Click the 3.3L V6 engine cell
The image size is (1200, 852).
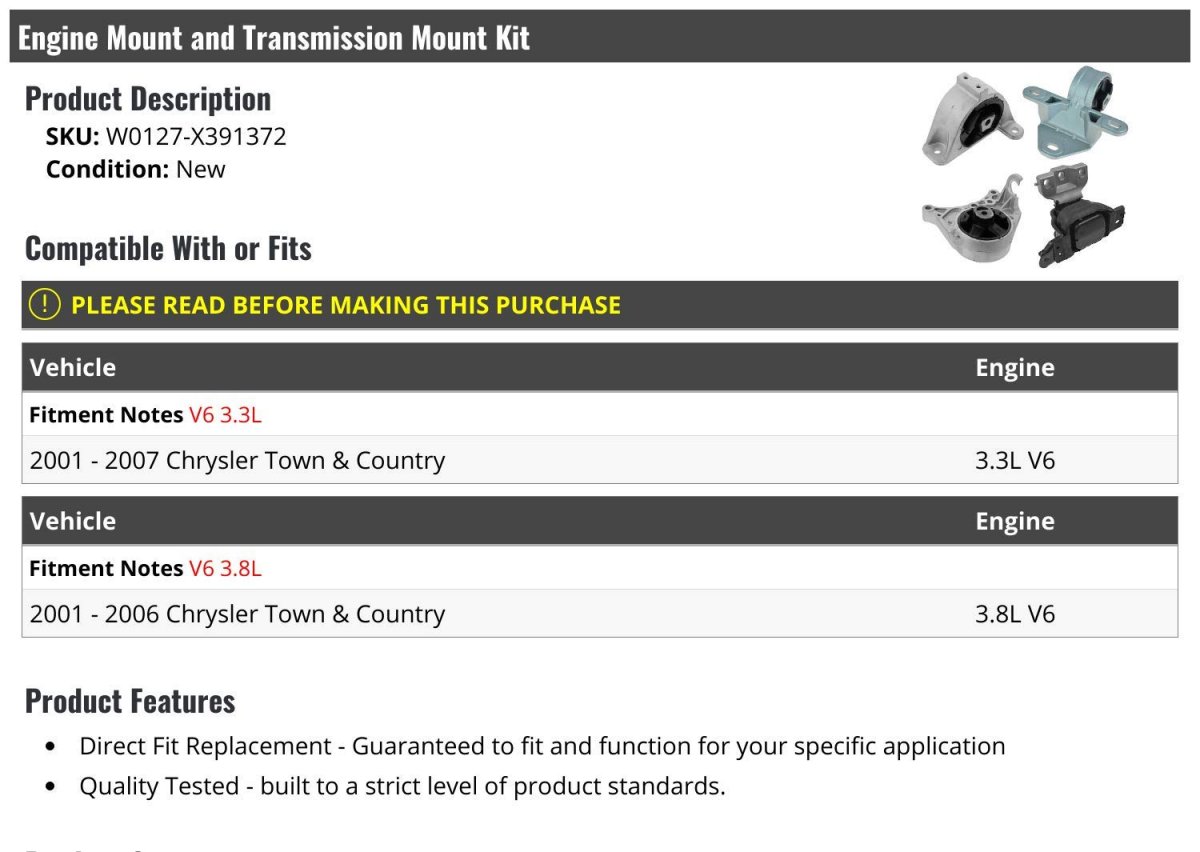pos(1015,461)
